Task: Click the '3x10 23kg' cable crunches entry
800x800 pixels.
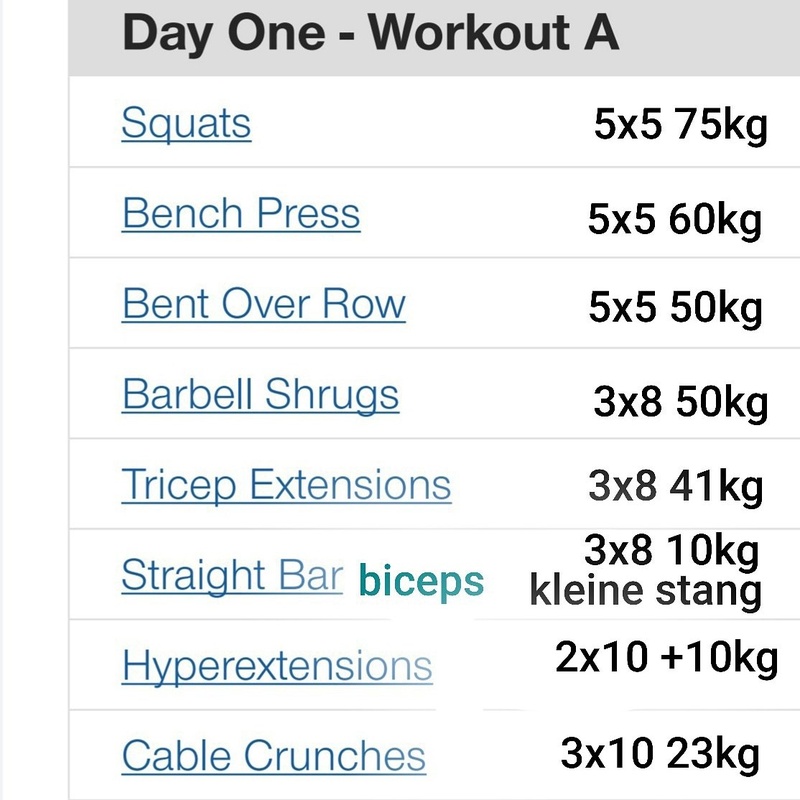Action: click(x=661, y=752)
